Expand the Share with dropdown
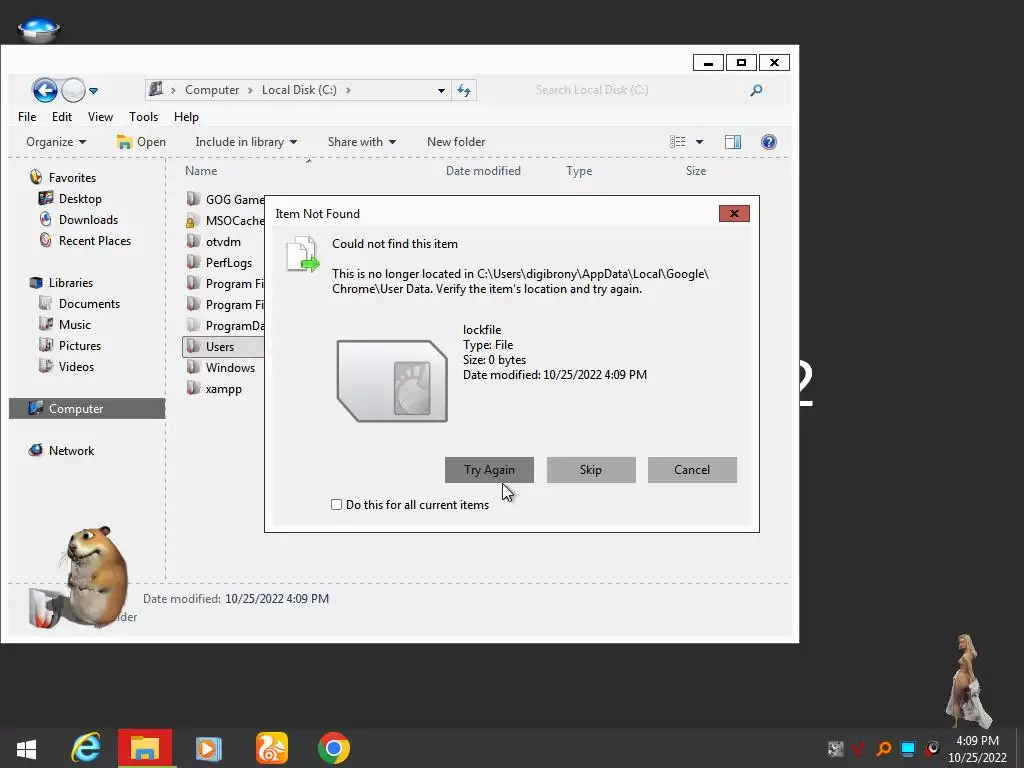The height and width of the screenshot is (768, 1024). (362, 142)
